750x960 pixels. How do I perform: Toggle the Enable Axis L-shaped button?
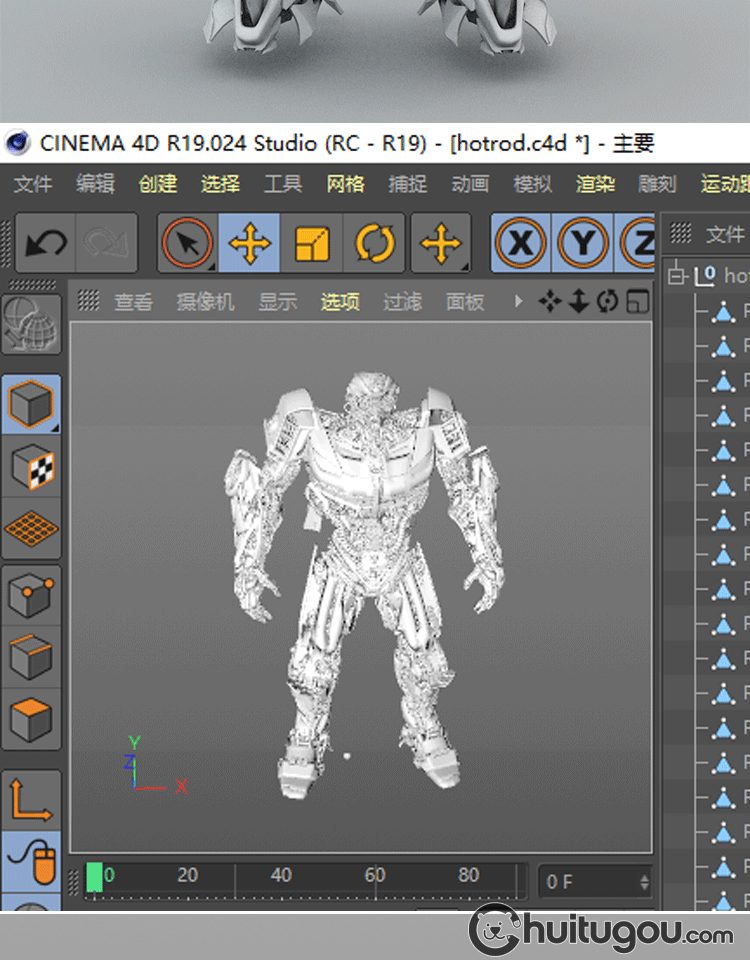point(31,800)
